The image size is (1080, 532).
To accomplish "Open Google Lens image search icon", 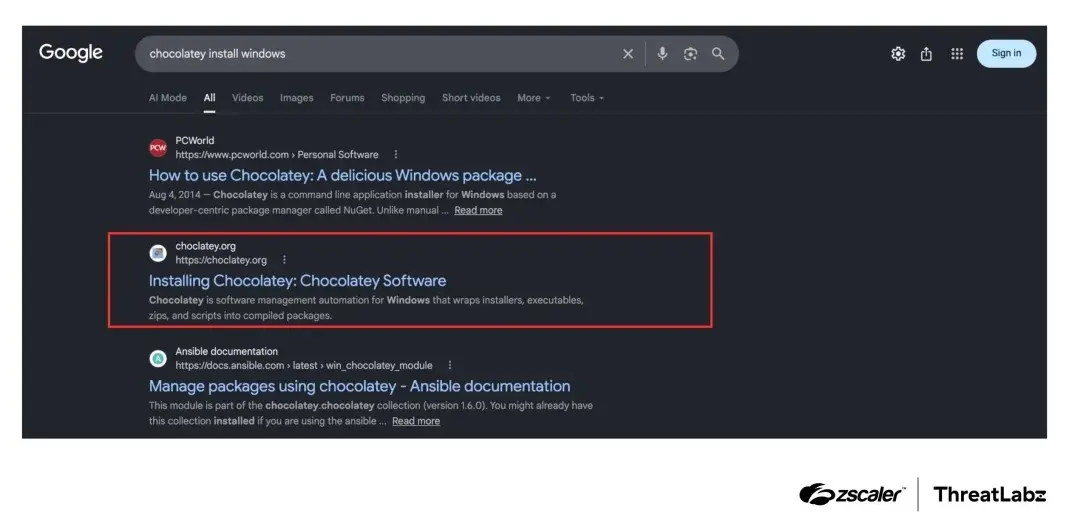I will click(690, 54).
